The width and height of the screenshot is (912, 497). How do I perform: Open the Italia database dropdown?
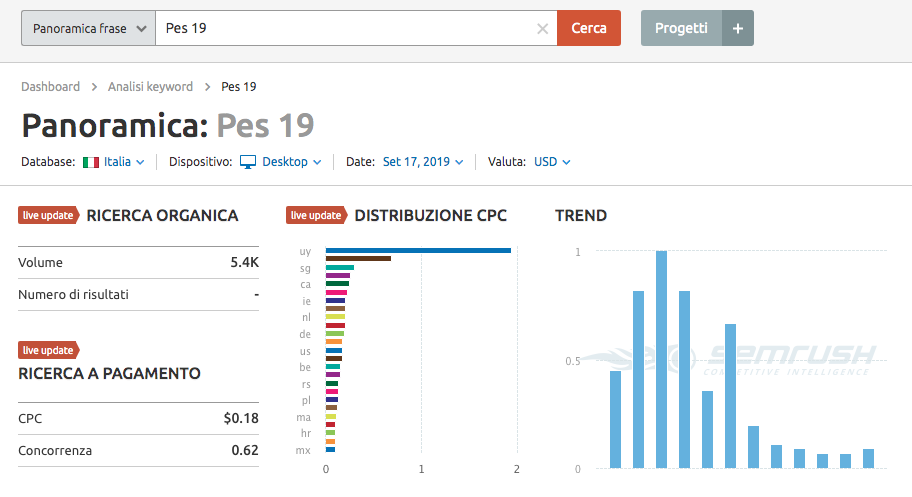coord(124,162)
